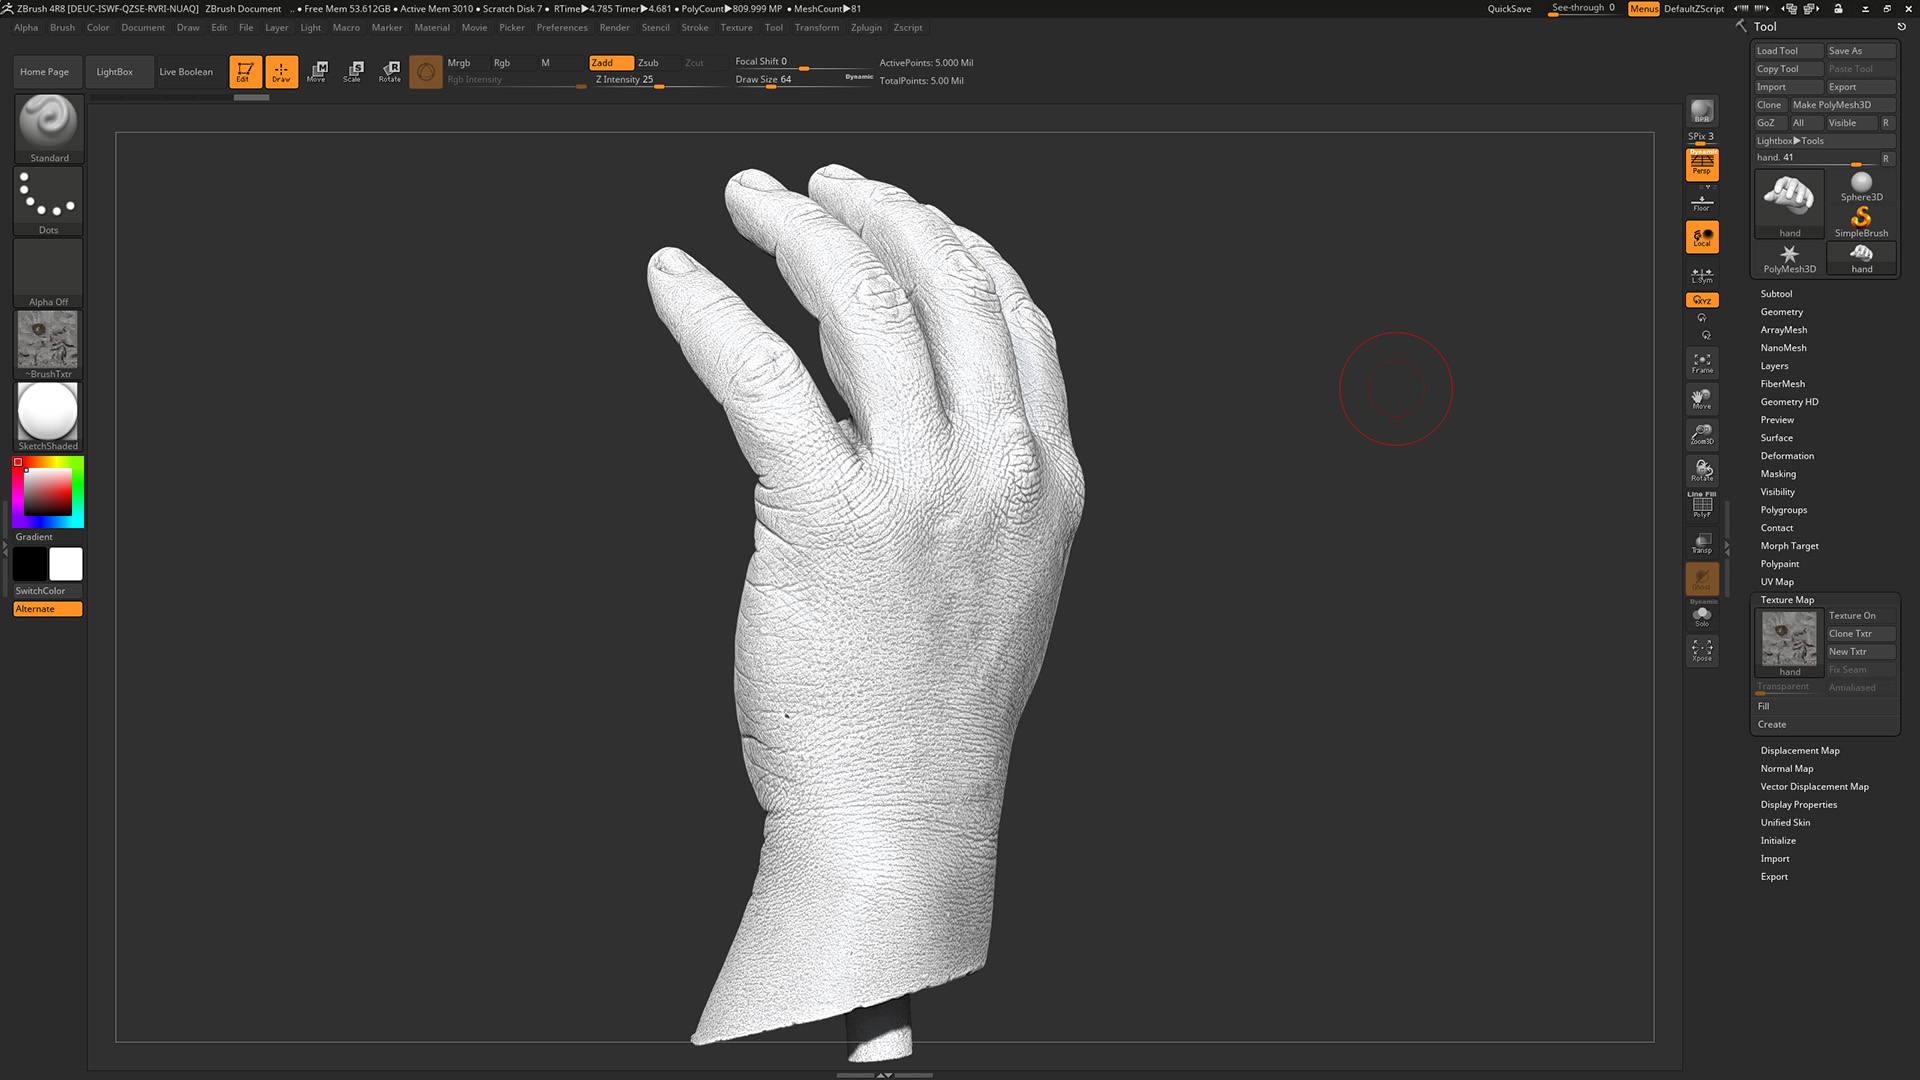Click the Move tool icon in top shelf
Screen dimensions: 1920x1080
click(x=317, y=70)
